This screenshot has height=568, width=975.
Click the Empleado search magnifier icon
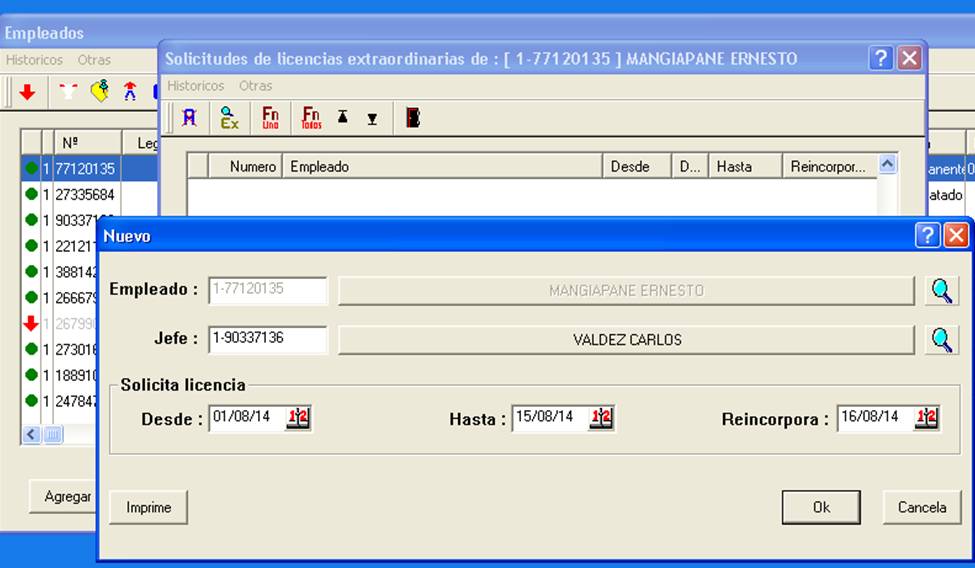pyautogui.click(x=941, y=291)
